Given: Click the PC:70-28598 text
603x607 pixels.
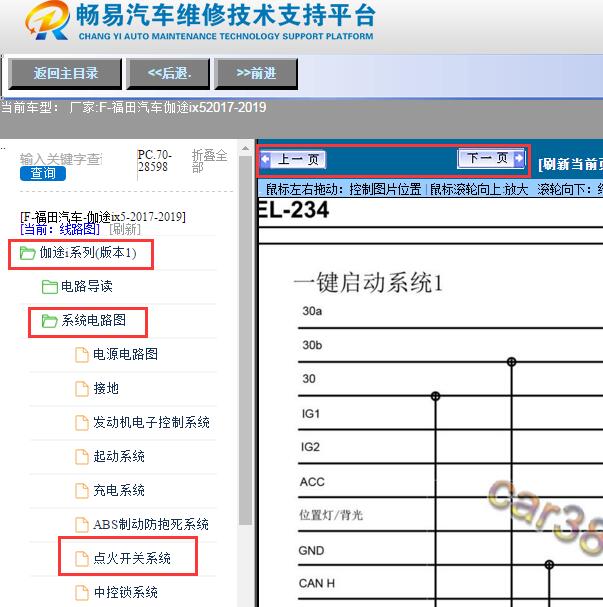Looking at the screenshot, I should [x=154, y=161].
